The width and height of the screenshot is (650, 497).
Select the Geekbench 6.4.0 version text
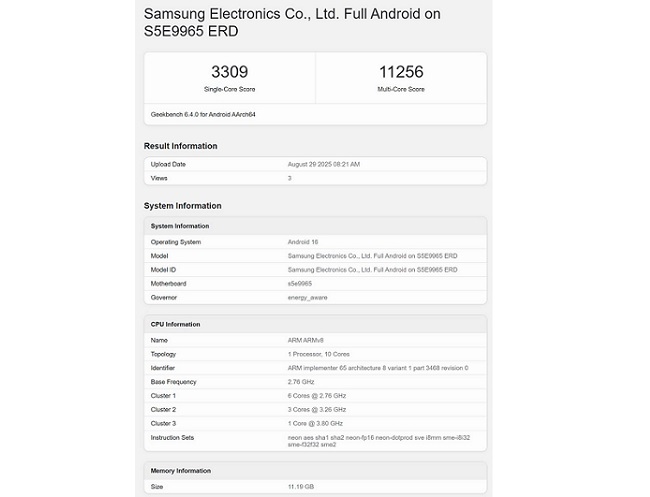196,114
